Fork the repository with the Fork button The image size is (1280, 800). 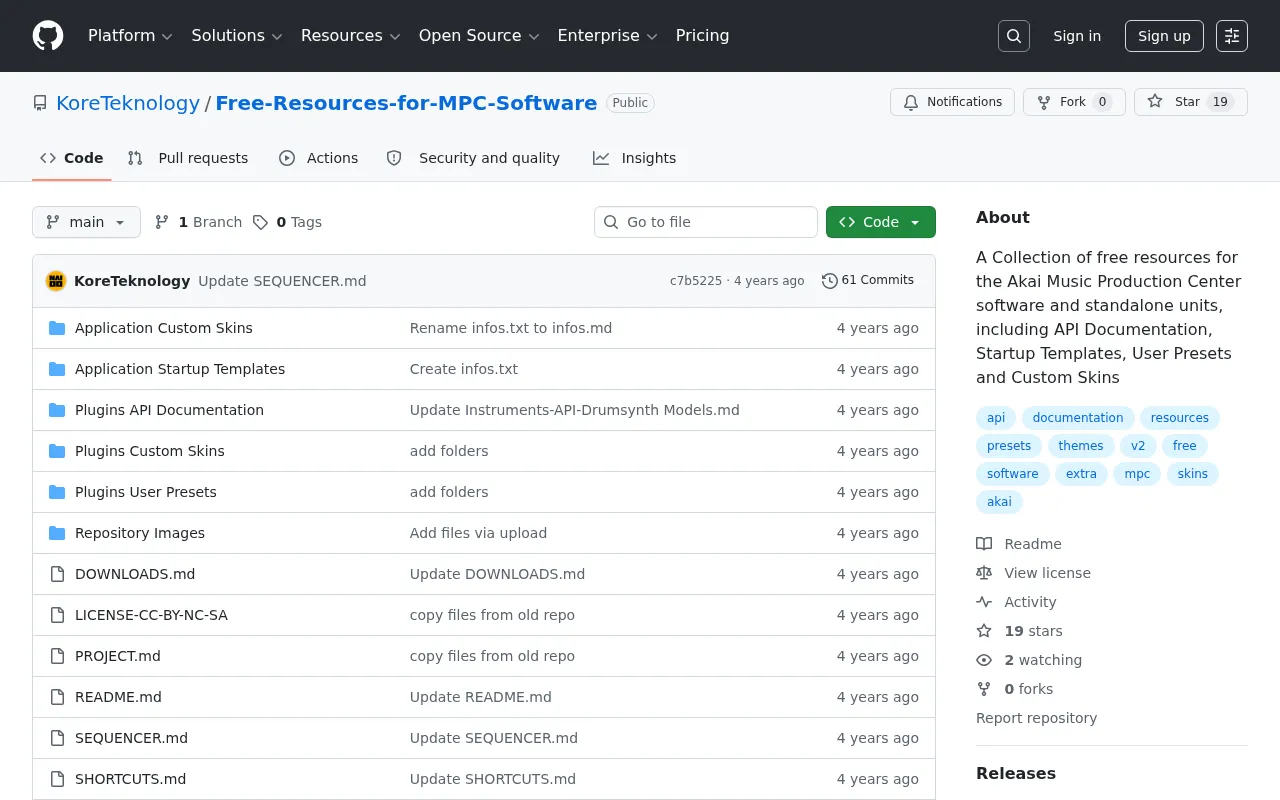click(1074, 102)
